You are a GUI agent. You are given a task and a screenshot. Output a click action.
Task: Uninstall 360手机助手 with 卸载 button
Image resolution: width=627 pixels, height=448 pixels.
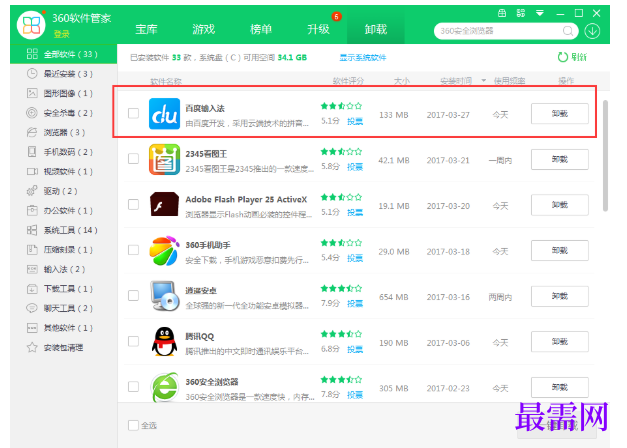click(x=559, y=250)
